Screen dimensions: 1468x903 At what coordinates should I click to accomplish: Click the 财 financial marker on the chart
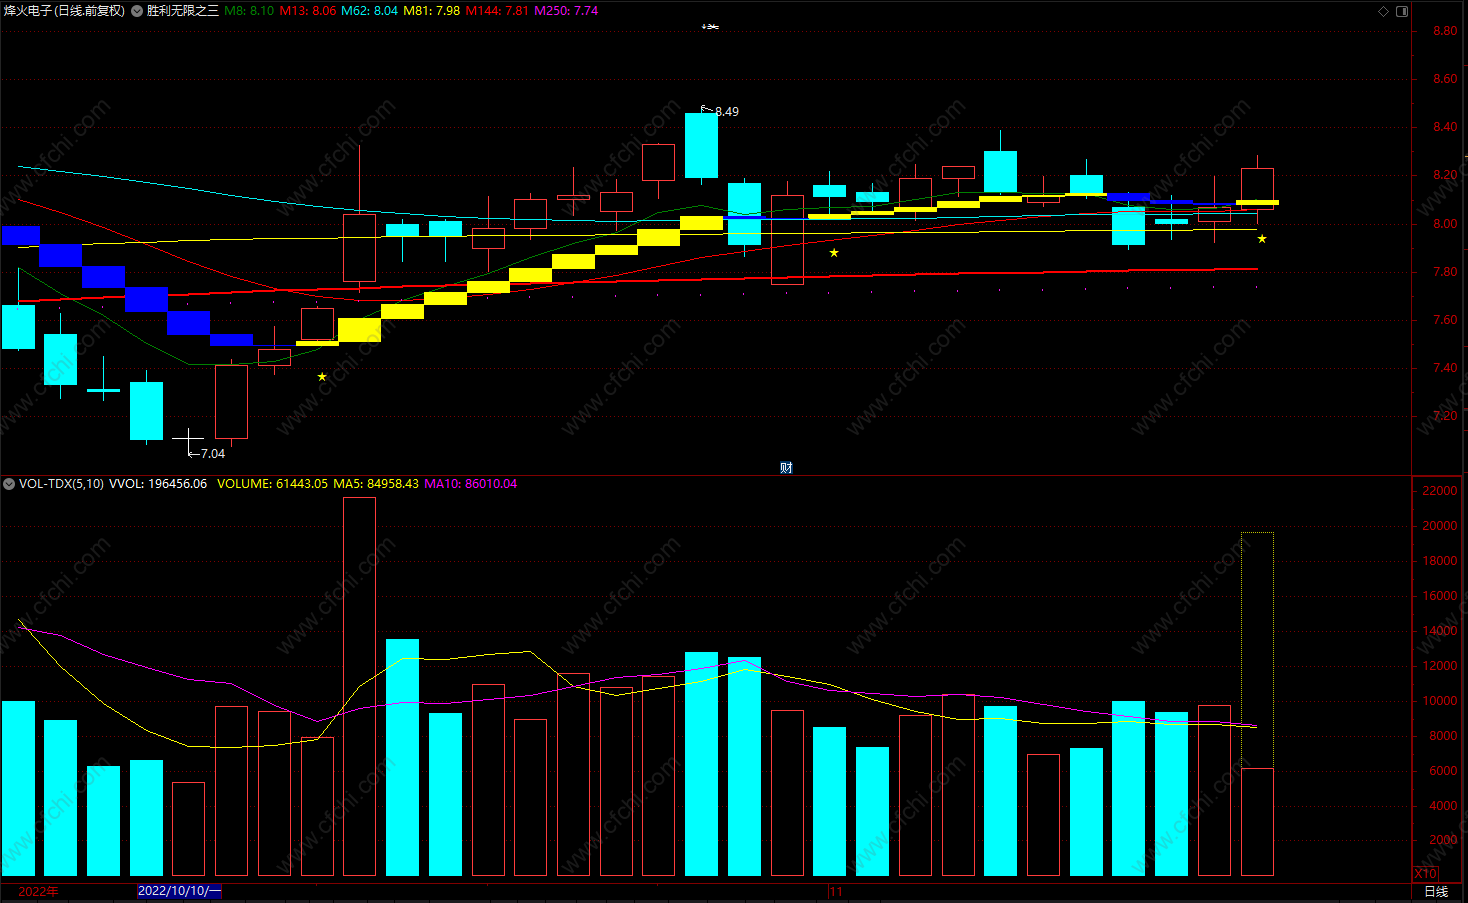pos(786,468)
